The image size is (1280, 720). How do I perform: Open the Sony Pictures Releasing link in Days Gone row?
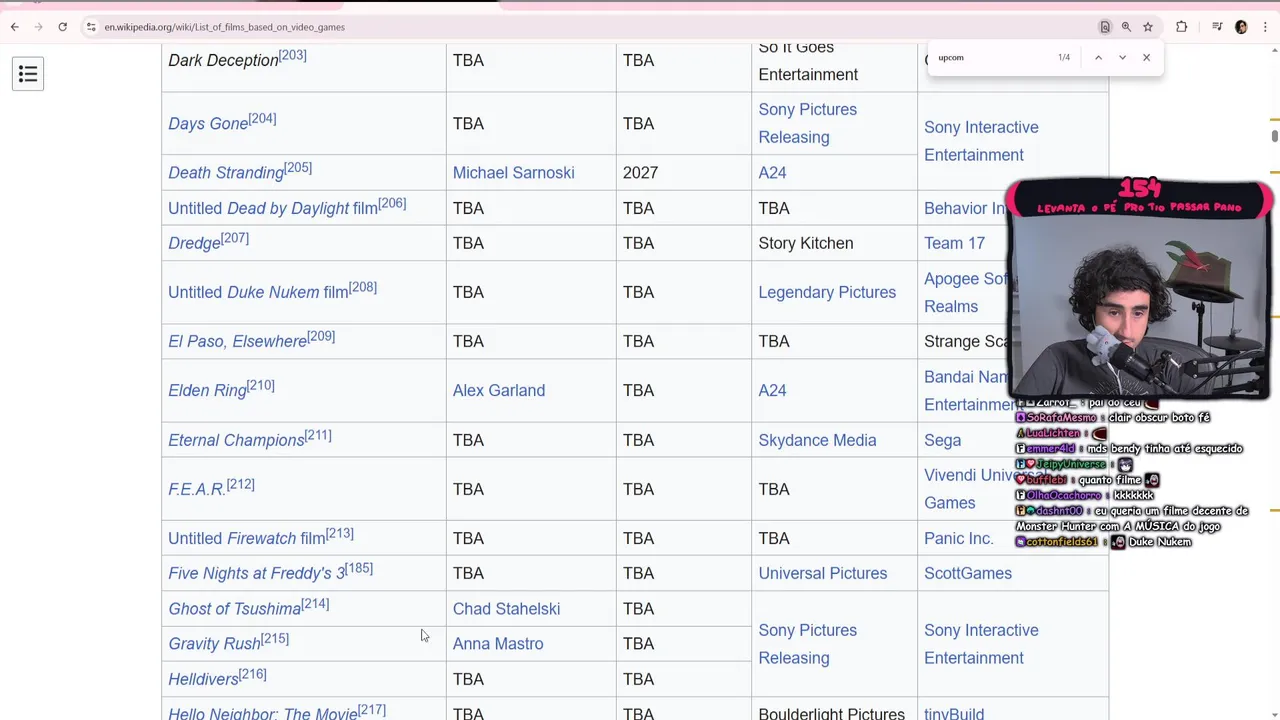pos(807,123)
